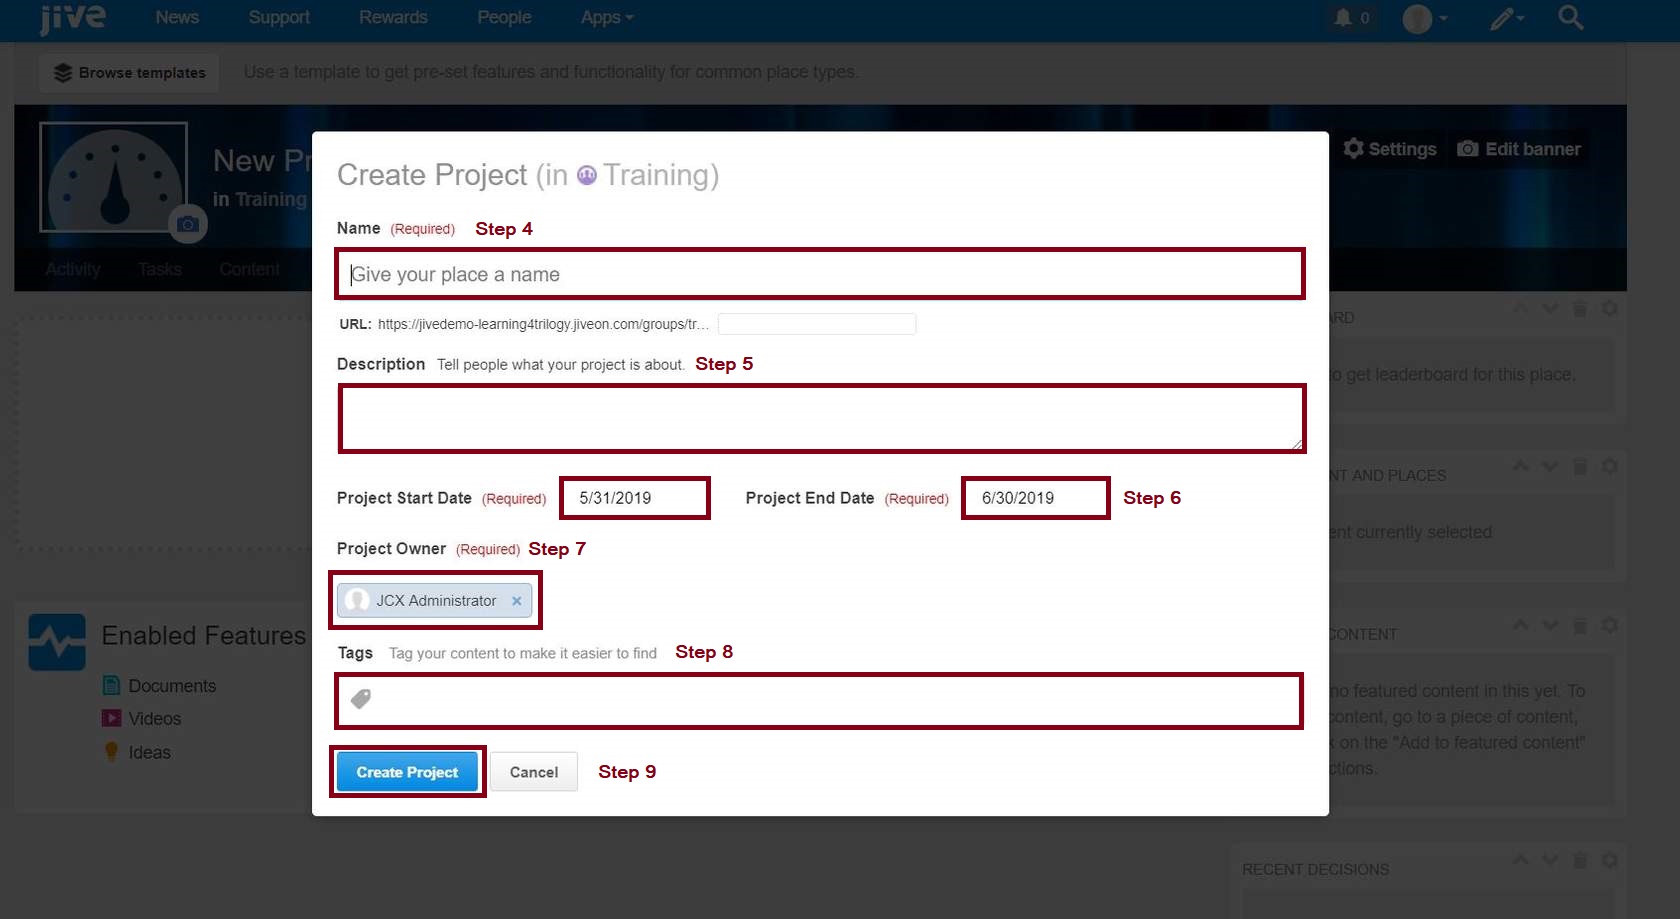Click the Jive logo
The height and width of the screenshot is (919, 1680).
point(72,18)
